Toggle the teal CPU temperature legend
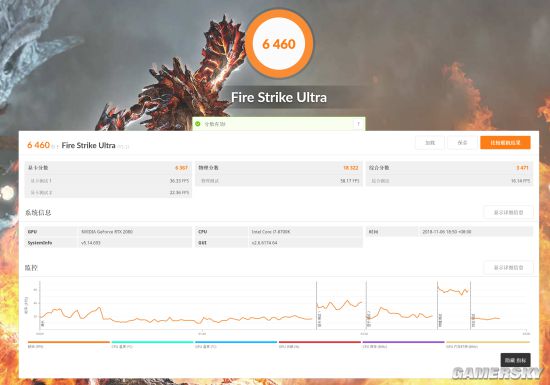550x385 pixels. (x=152, y=344)
